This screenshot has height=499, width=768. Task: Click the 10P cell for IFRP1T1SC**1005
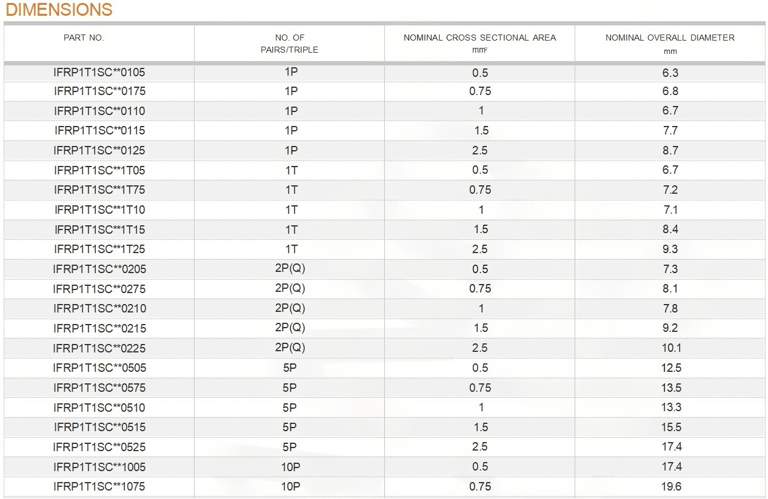(x=290, y=467)
